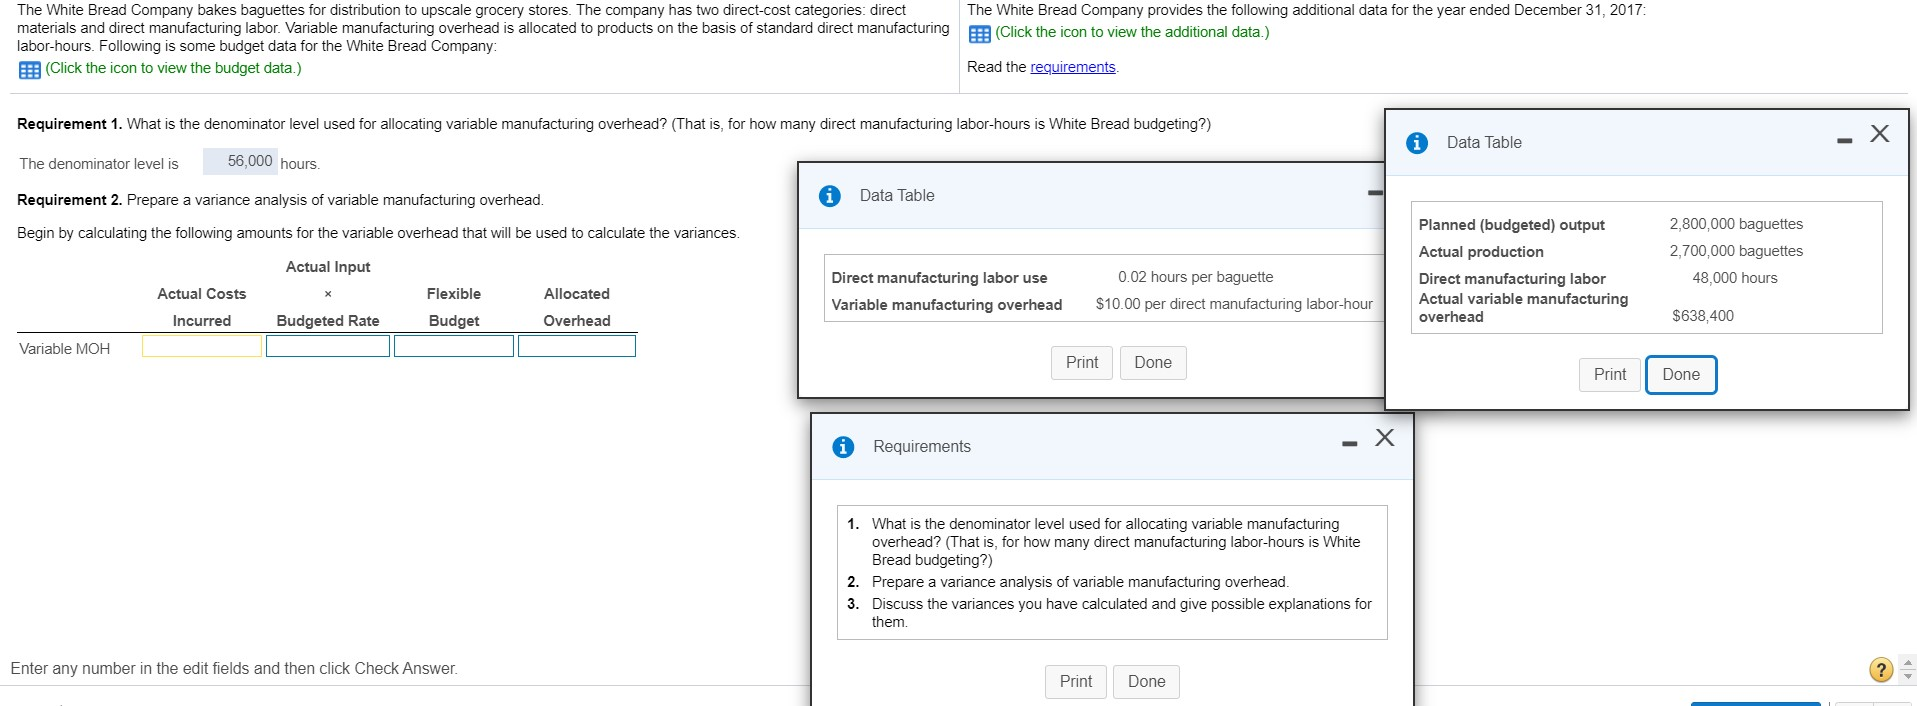Viewport: 1917px width, 706px height.
Task: Click Print in the Requirements dialog
Action: pyautogui.click(x=1076, y=682)
